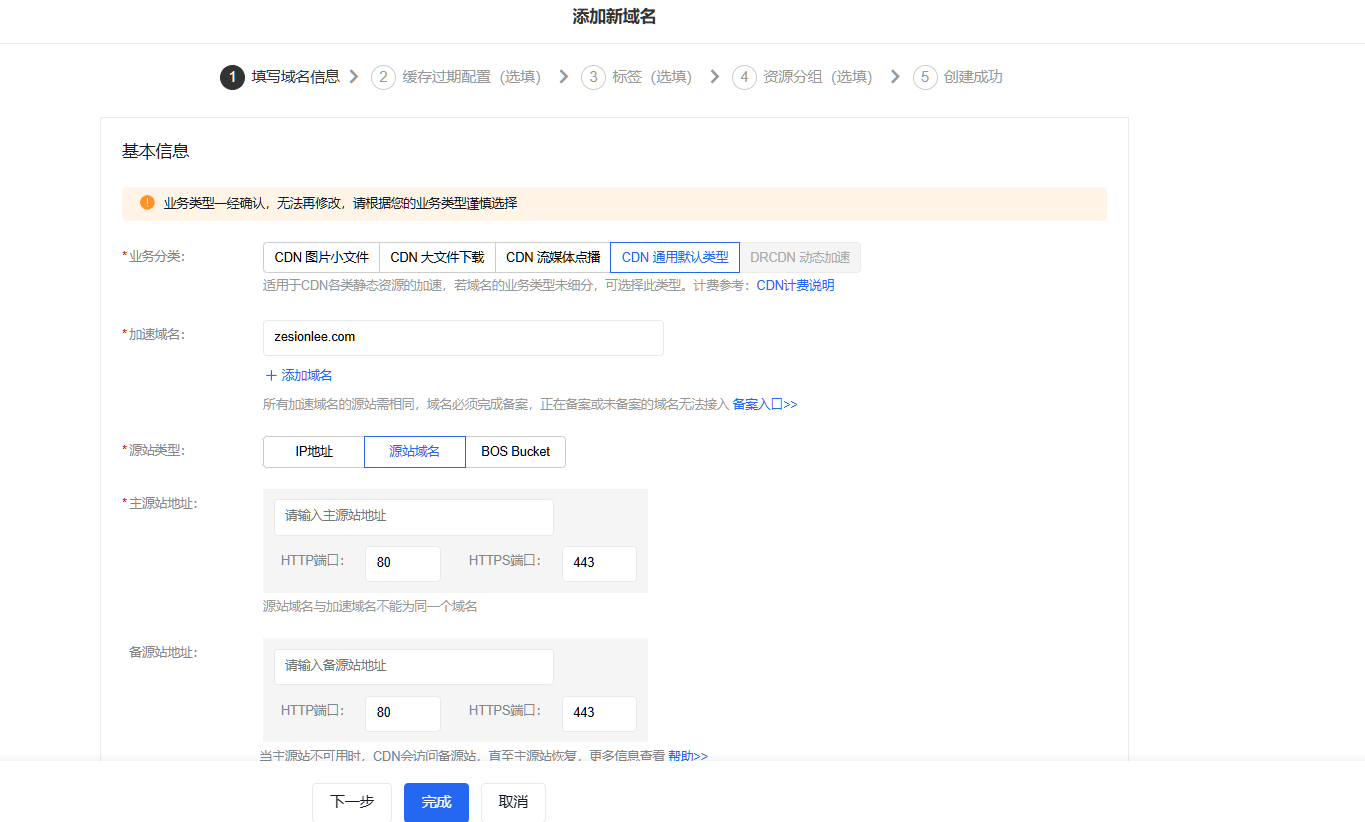
Task: Click step circle 2 缓存过期配置
Action: coord(383,76)
